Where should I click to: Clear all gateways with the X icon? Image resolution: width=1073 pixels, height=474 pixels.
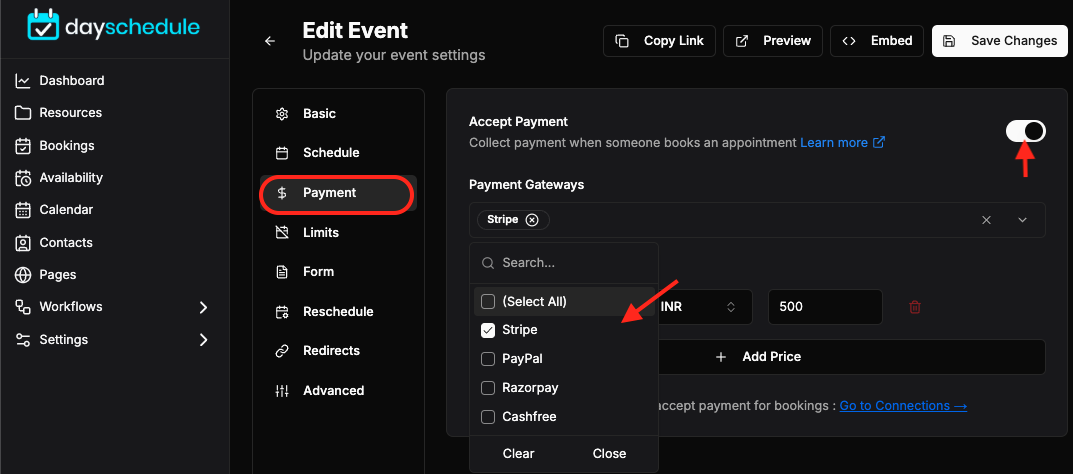[x=986, y=220]
